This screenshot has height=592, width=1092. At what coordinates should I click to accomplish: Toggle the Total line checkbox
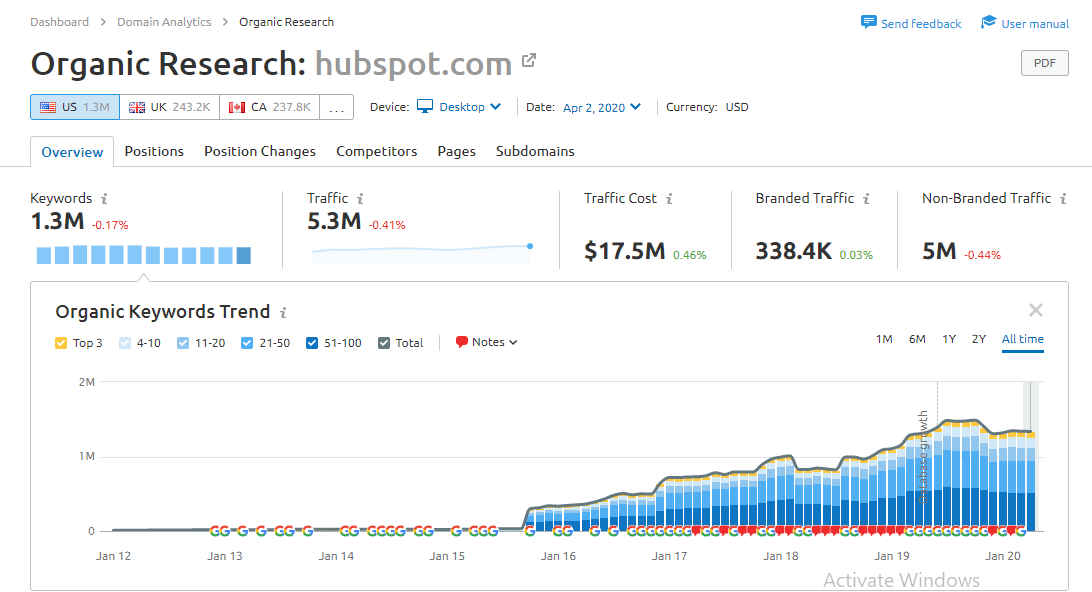pyautogui.click(x=384, y=343)
